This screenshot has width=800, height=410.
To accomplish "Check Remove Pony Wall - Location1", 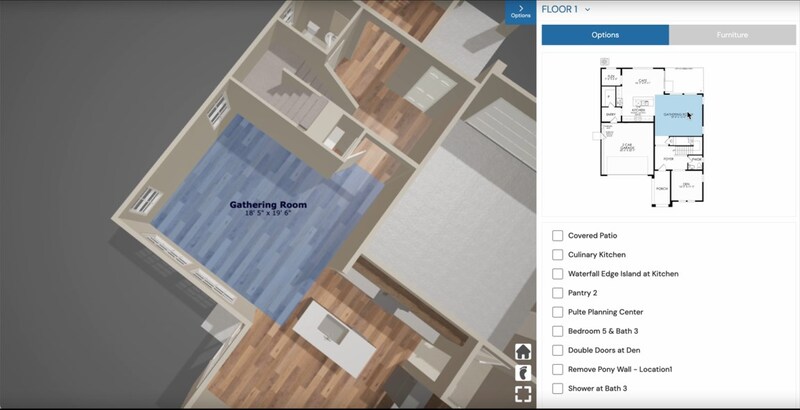I will 558,369.
